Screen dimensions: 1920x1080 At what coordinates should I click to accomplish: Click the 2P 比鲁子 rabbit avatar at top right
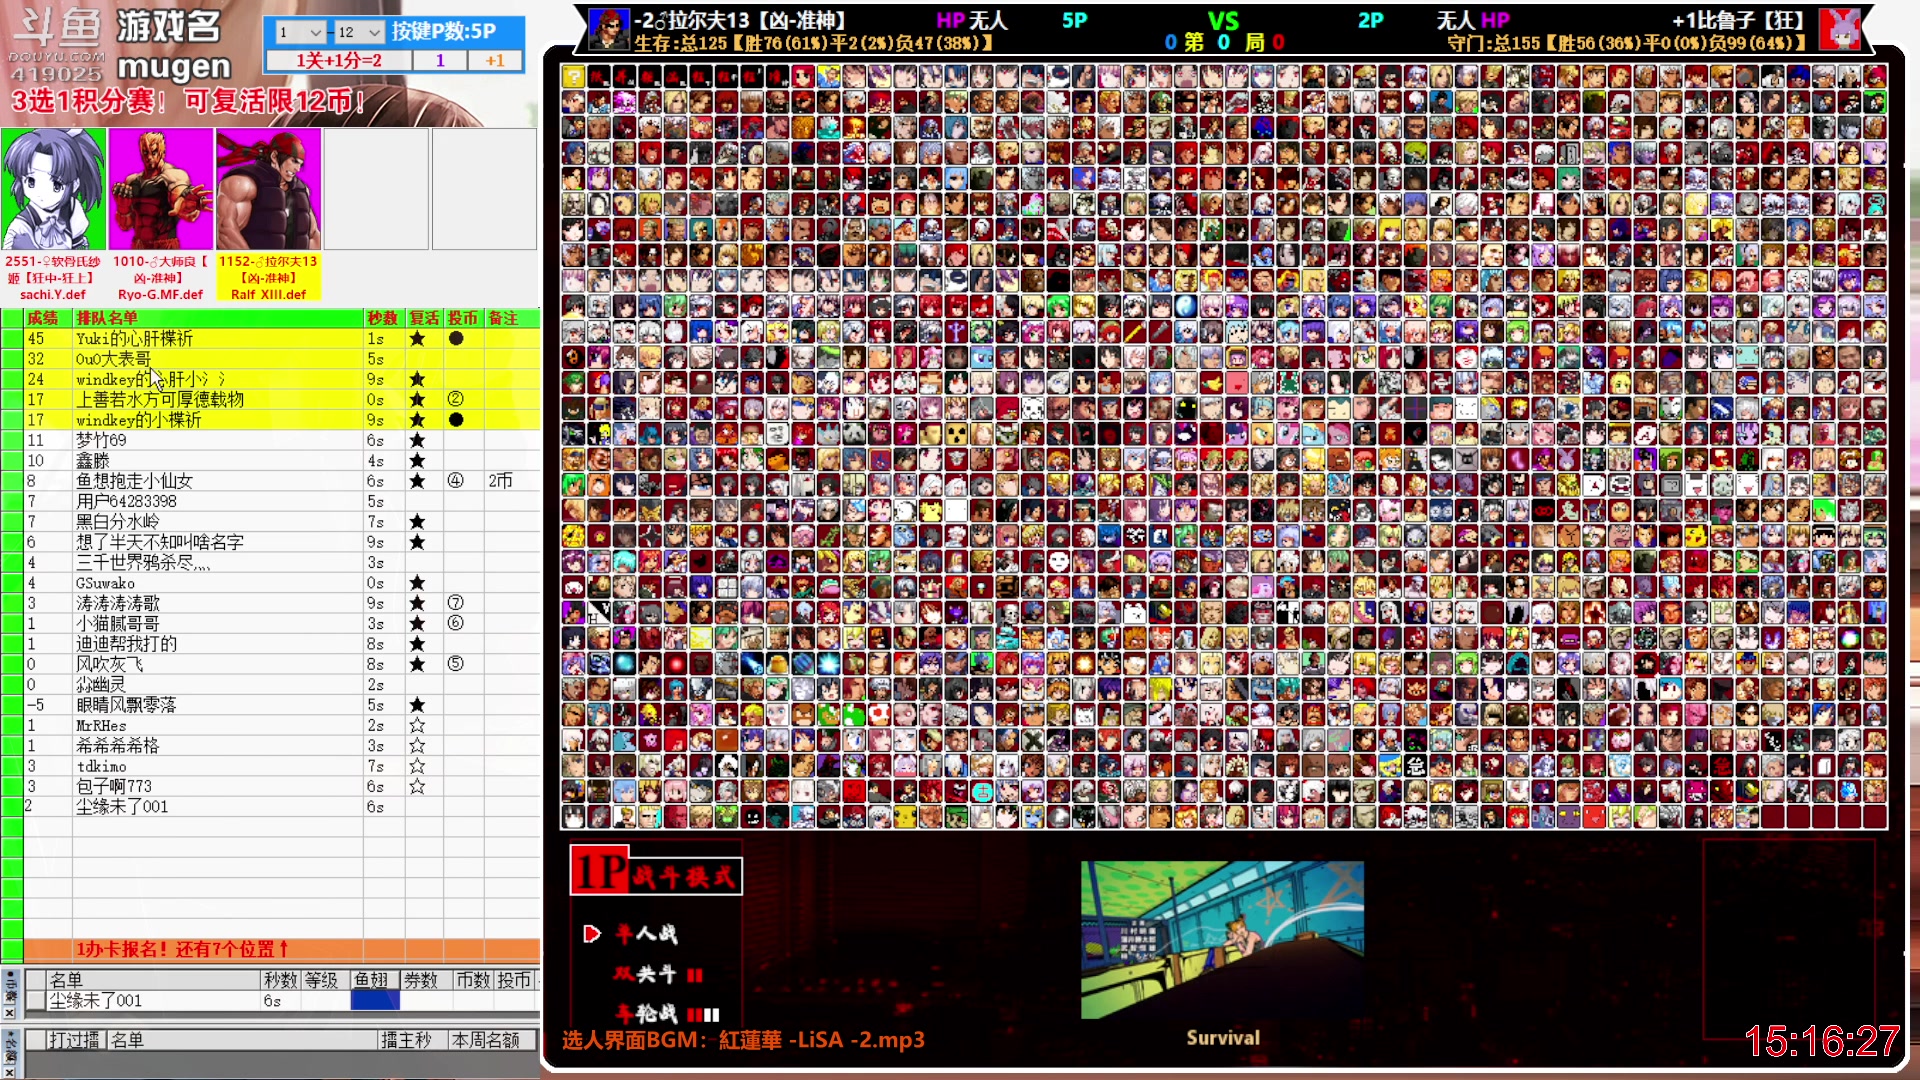pyautogui.click(x=1841, y=28)
